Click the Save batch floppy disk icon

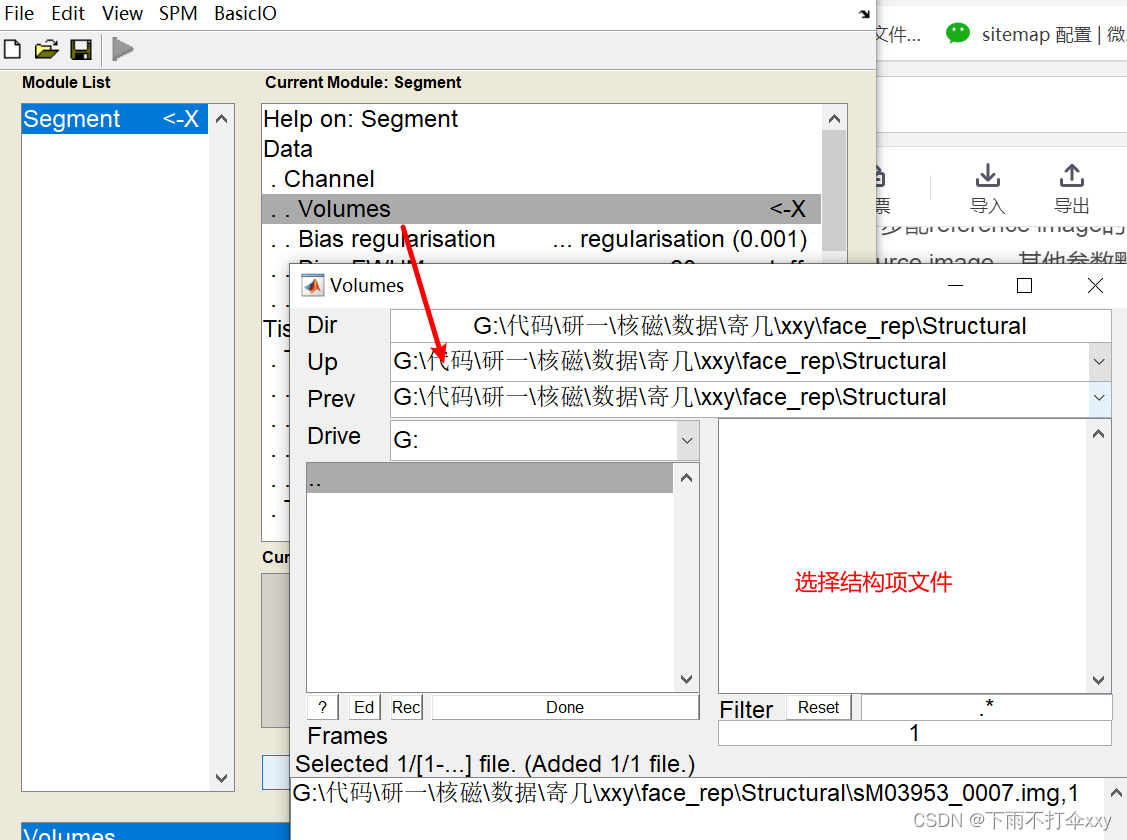tap(80, 50)
